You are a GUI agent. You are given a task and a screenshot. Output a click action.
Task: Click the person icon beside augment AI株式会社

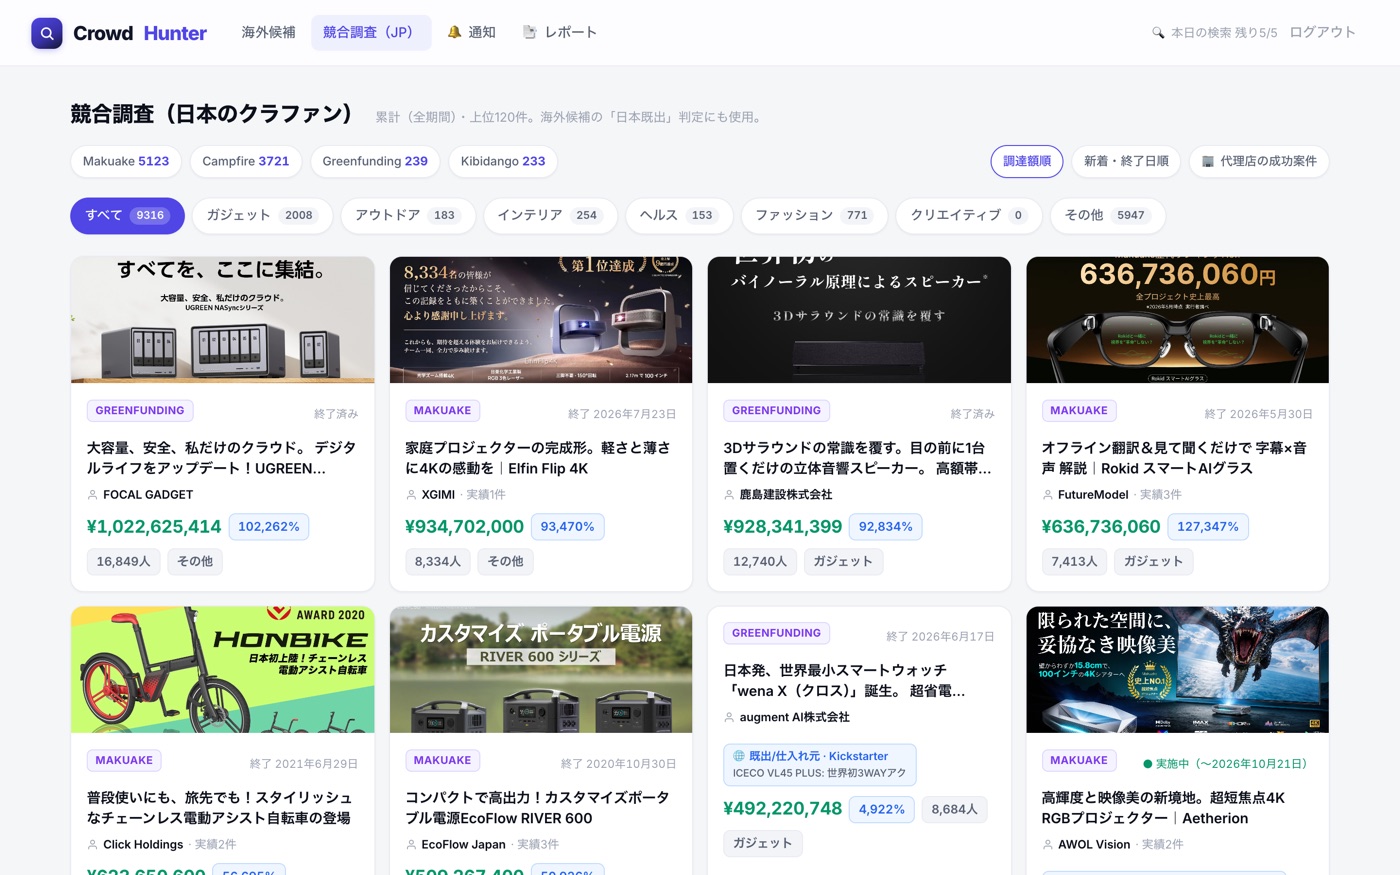tap(729, 717)
